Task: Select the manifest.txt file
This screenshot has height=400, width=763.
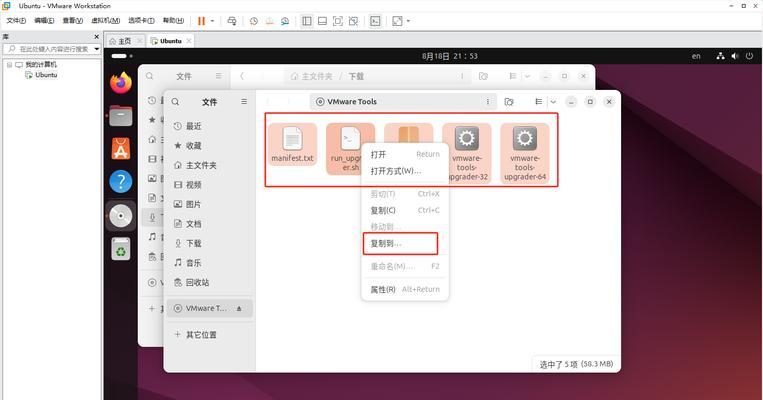Action: (x=292, y=145)
